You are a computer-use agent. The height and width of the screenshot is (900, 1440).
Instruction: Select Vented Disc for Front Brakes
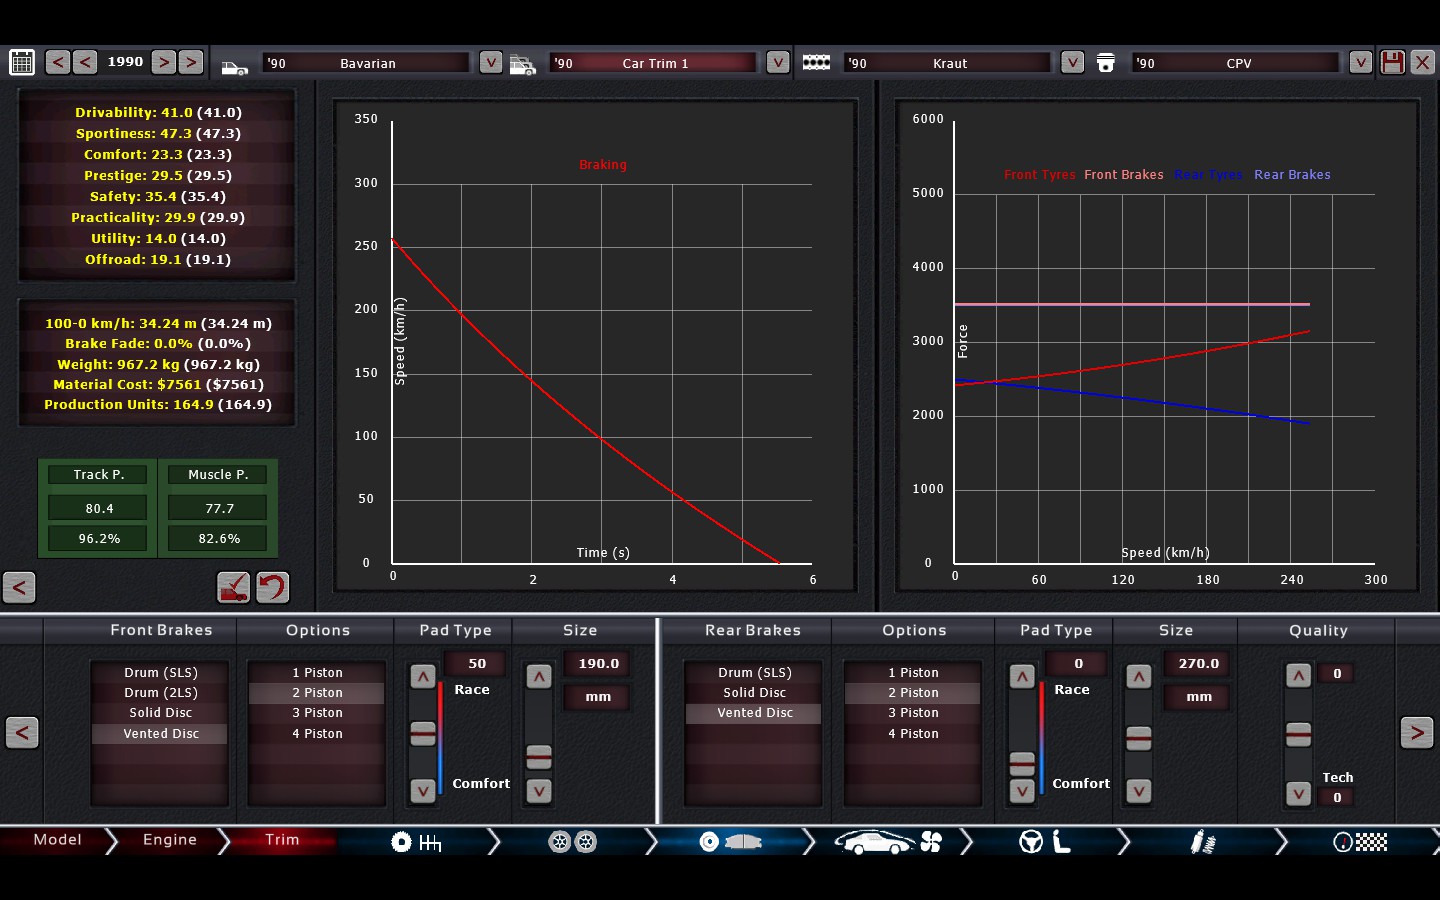(x=160, y=734)
